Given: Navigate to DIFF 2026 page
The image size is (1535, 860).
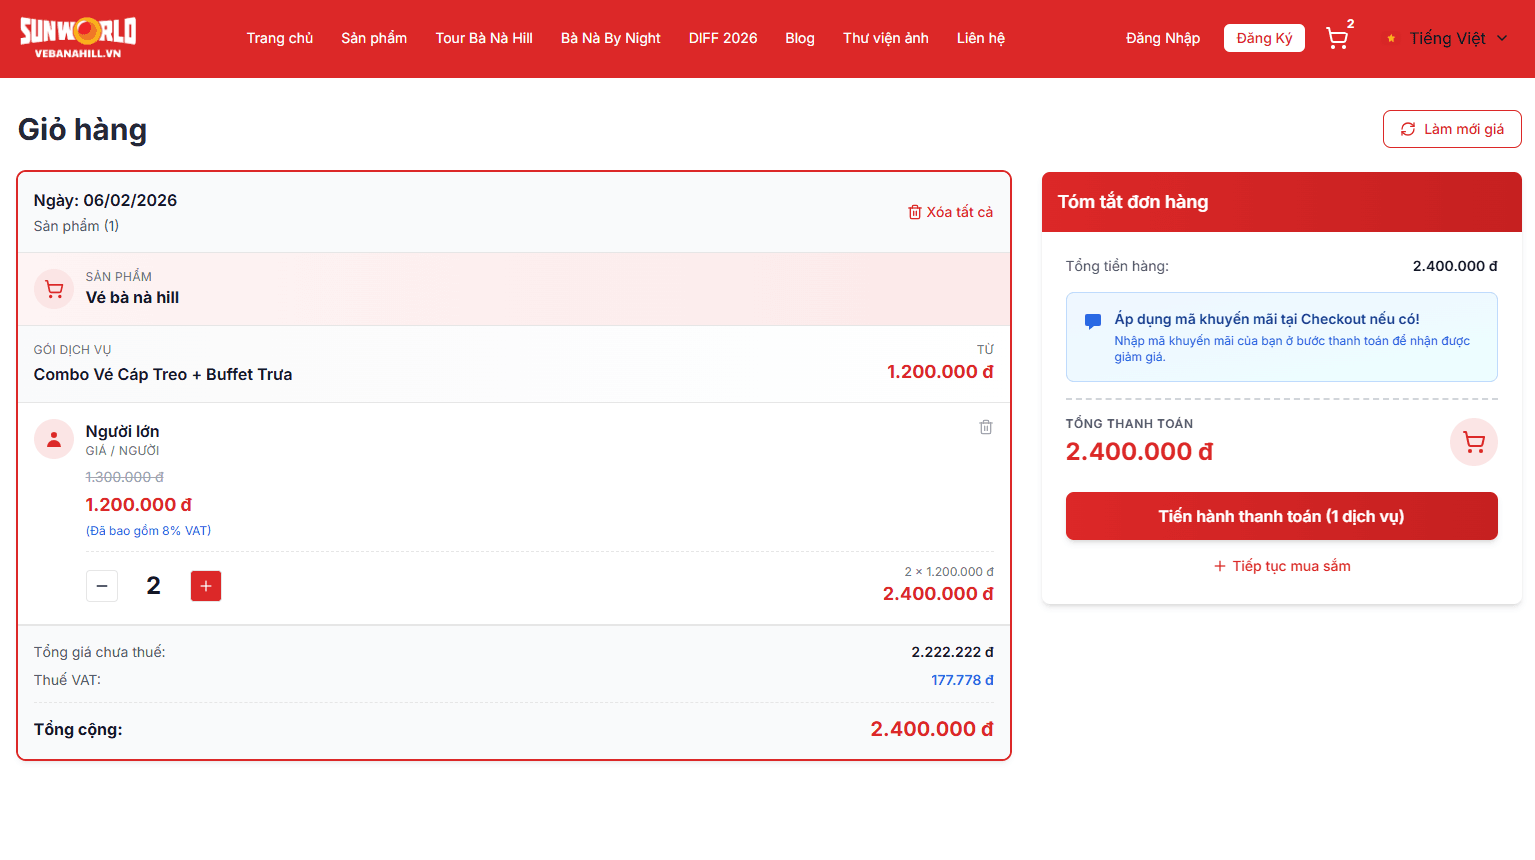Looking at the screenshot, I should (723, 38).
